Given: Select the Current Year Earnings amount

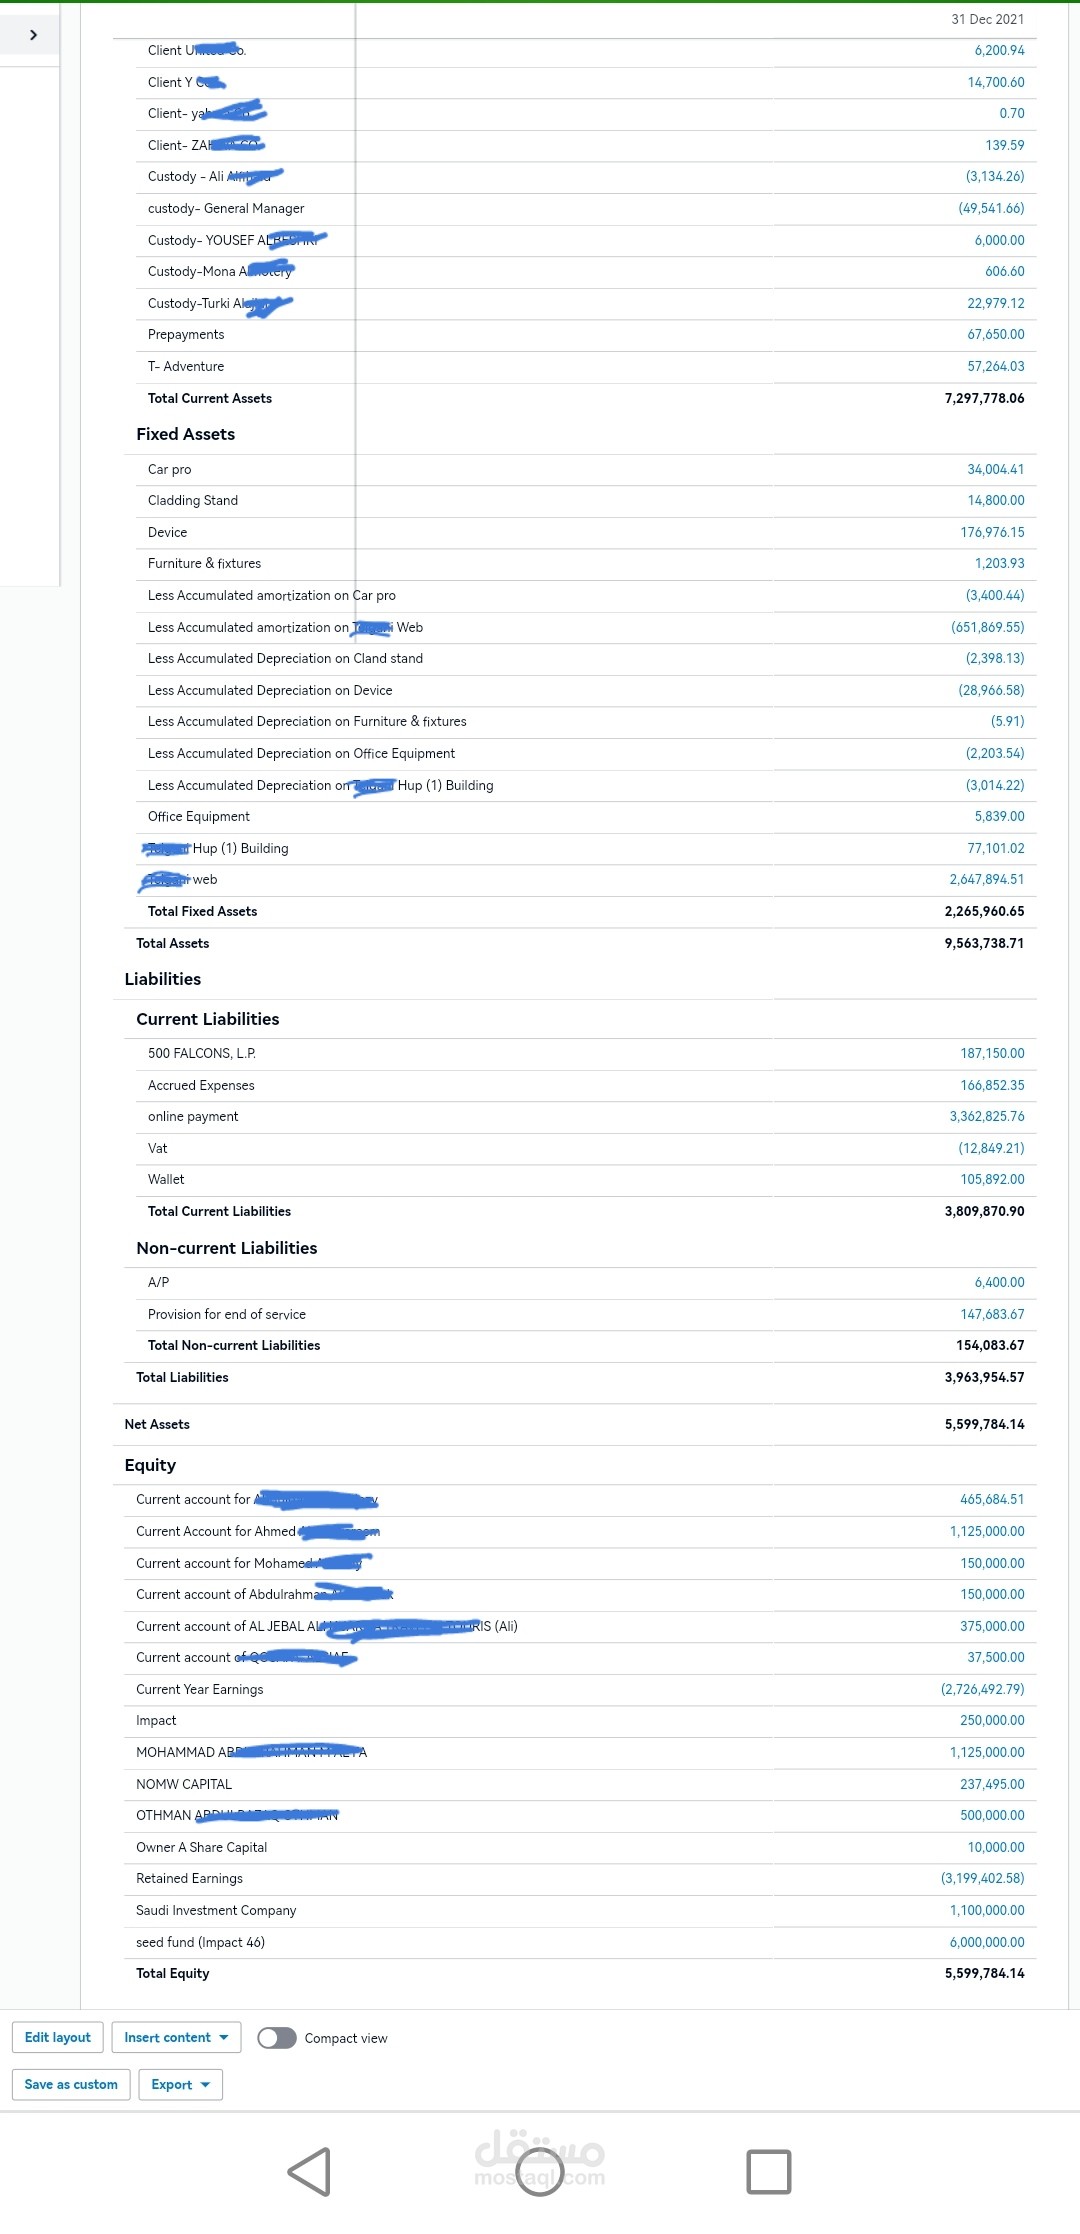Looking at the screenshot, I should point(982,1690).
